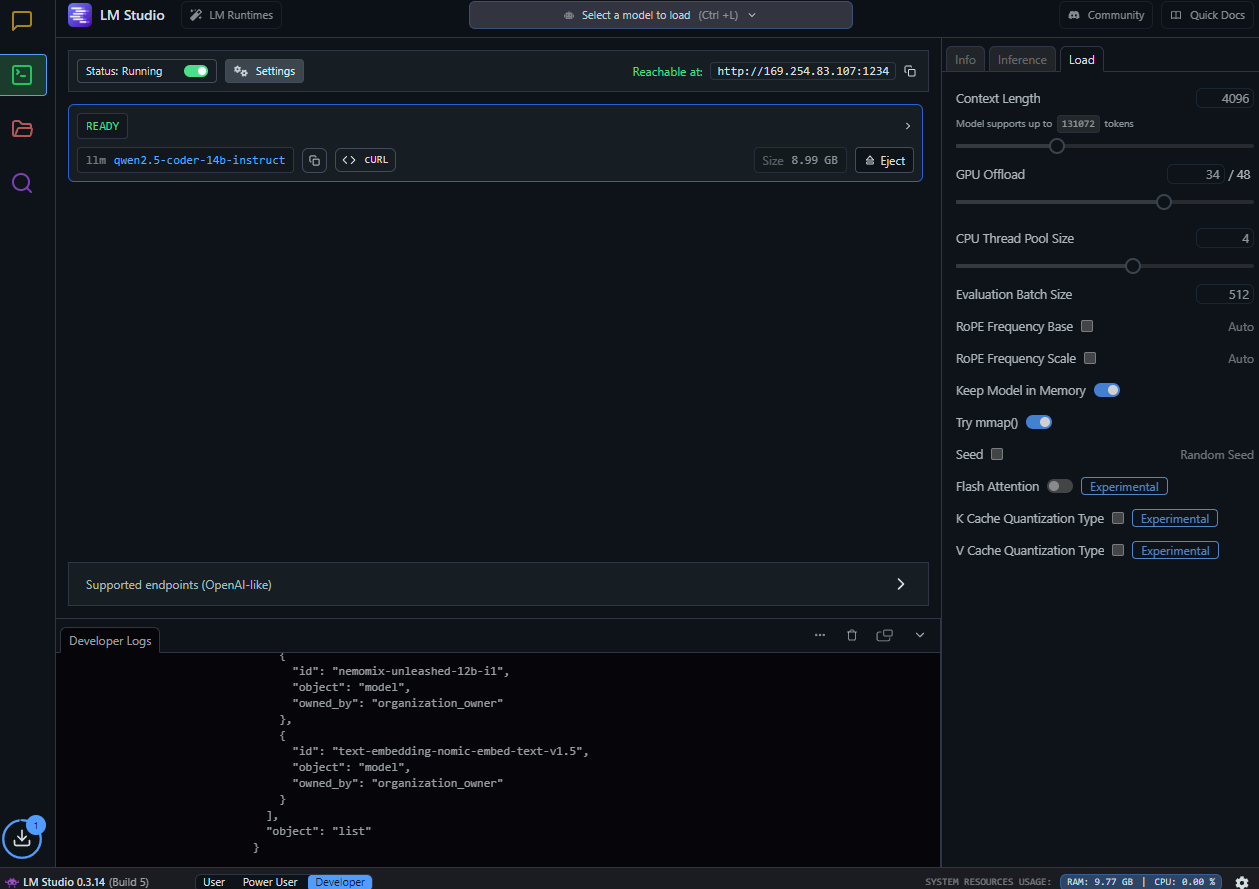Eject the loaded qwen2.5-coder model

point(884,160)
